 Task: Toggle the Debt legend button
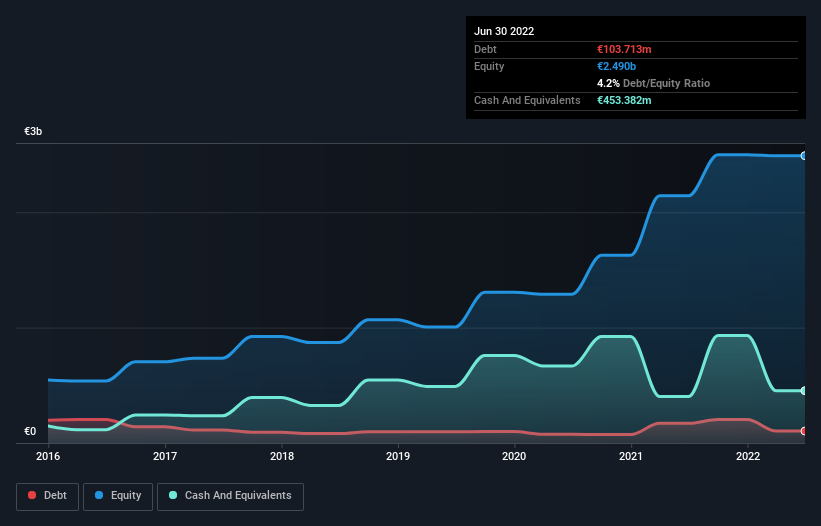point(48,496)
